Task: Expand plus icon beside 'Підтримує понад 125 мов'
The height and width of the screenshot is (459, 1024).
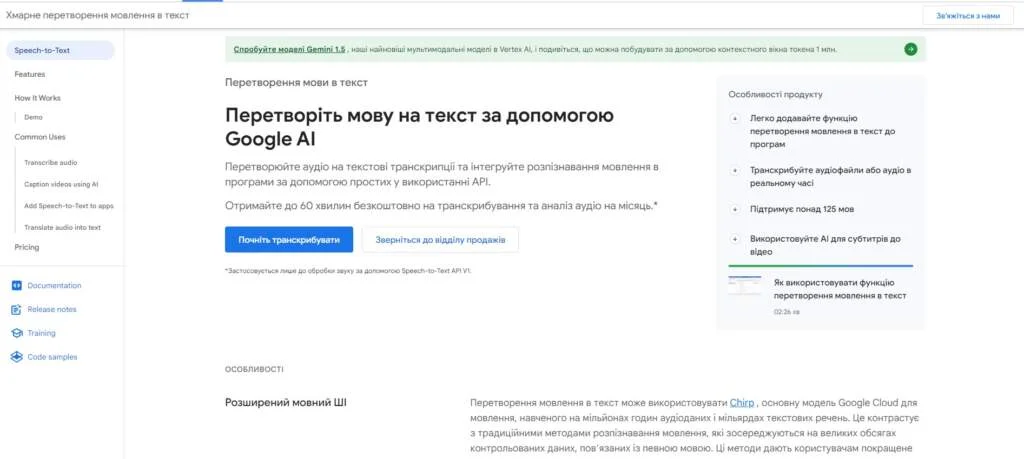Action: 735,210
